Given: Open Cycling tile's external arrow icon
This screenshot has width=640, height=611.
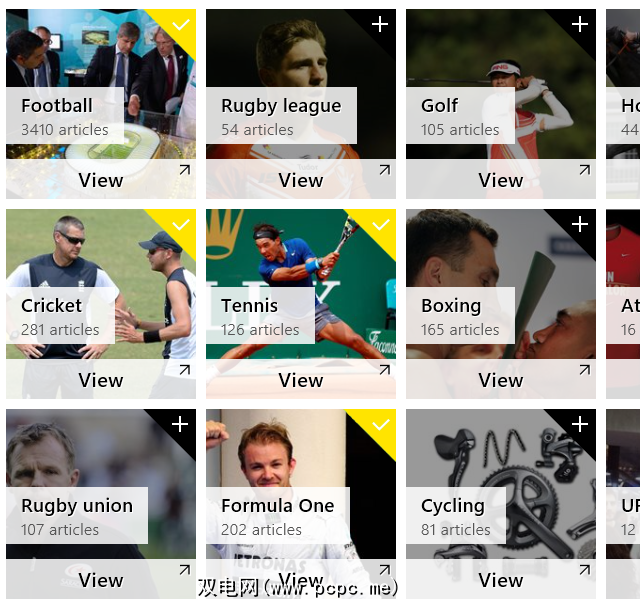Looking at the screenshot, I should pos(585,570).
